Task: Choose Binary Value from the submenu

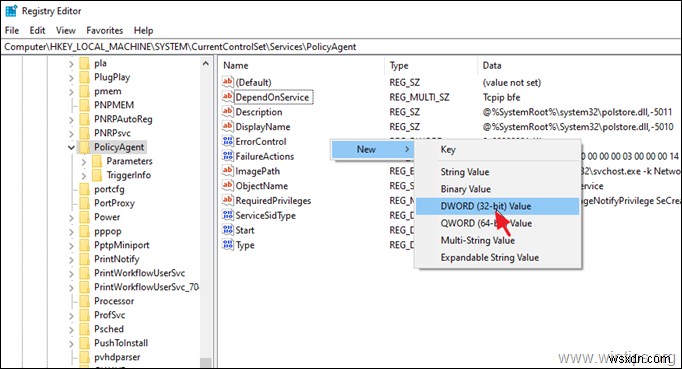Action: 498,189
